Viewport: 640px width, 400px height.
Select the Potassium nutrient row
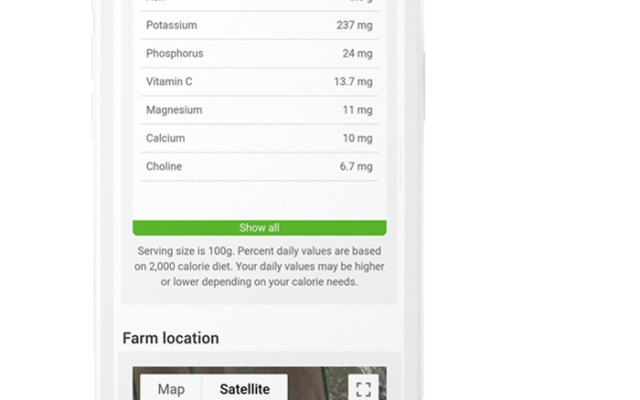tap(259, 25)
